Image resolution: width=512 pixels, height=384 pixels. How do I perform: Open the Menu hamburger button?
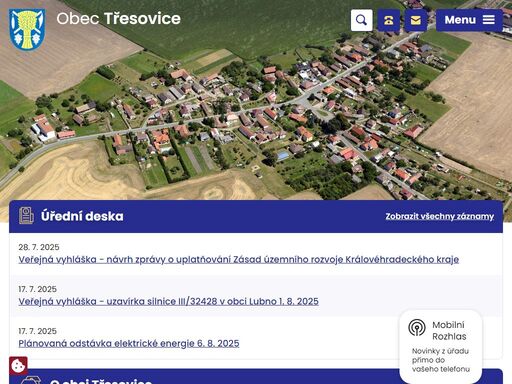point(469,20)
